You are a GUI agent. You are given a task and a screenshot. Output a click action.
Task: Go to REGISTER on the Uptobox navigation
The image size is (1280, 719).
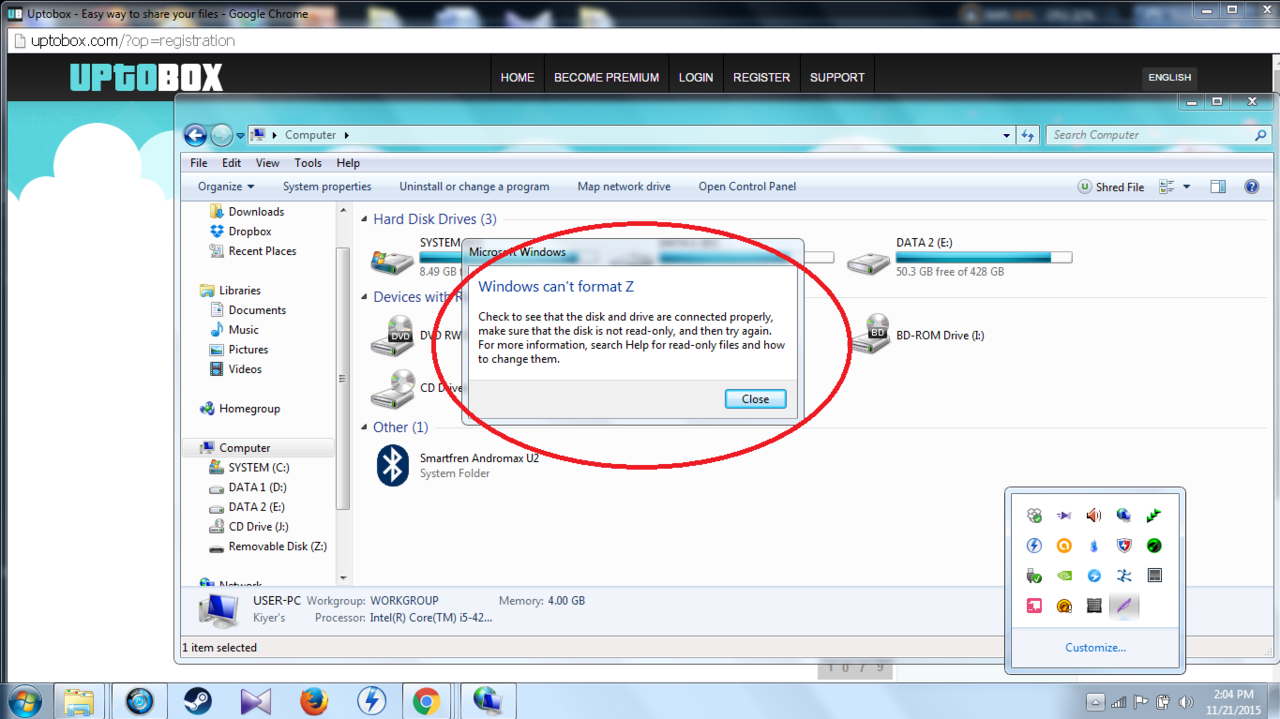pos(761,77)
